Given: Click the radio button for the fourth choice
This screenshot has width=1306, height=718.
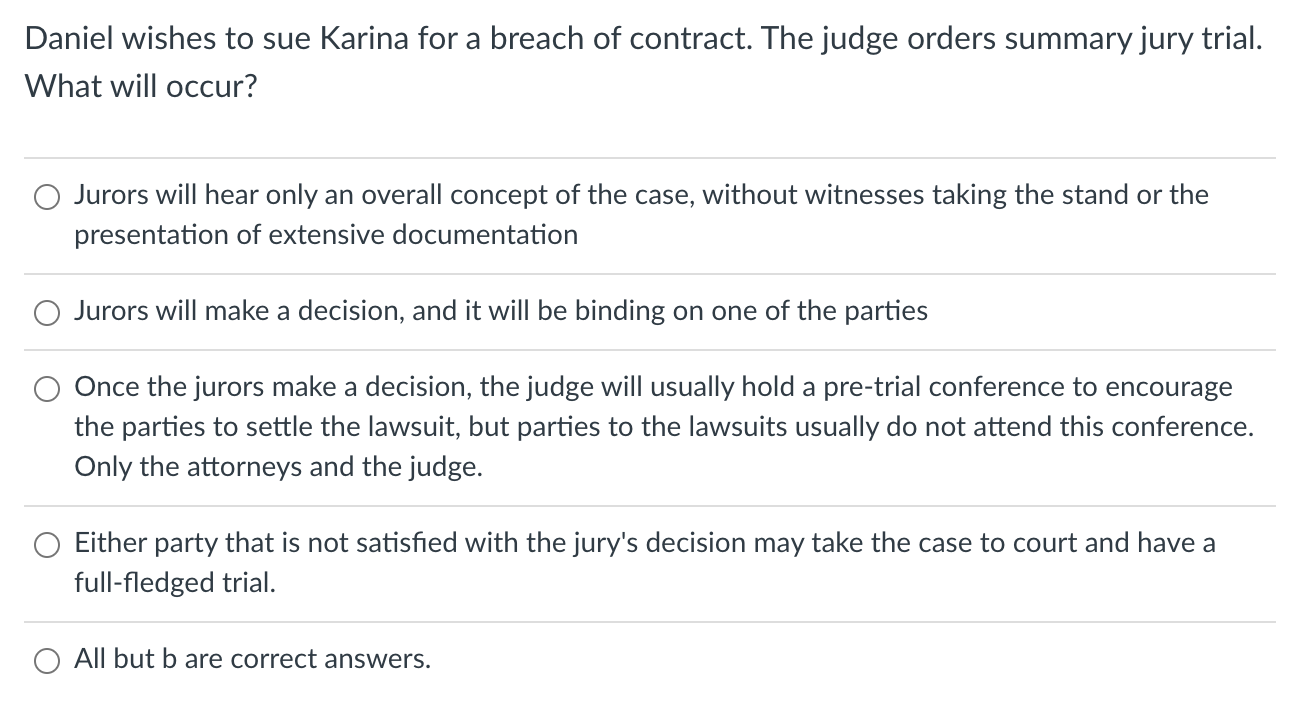Looking at the screenshot, I should 46,545.
